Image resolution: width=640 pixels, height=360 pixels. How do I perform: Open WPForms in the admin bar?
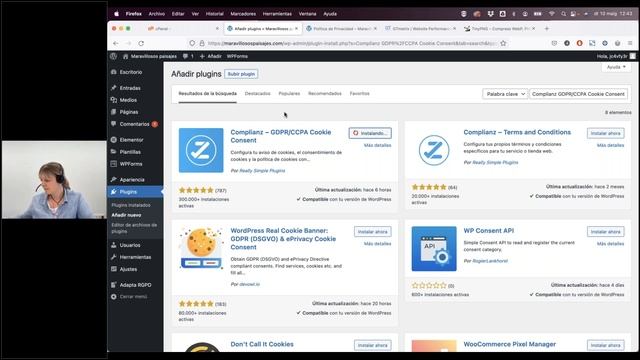(x=237, y=56)
